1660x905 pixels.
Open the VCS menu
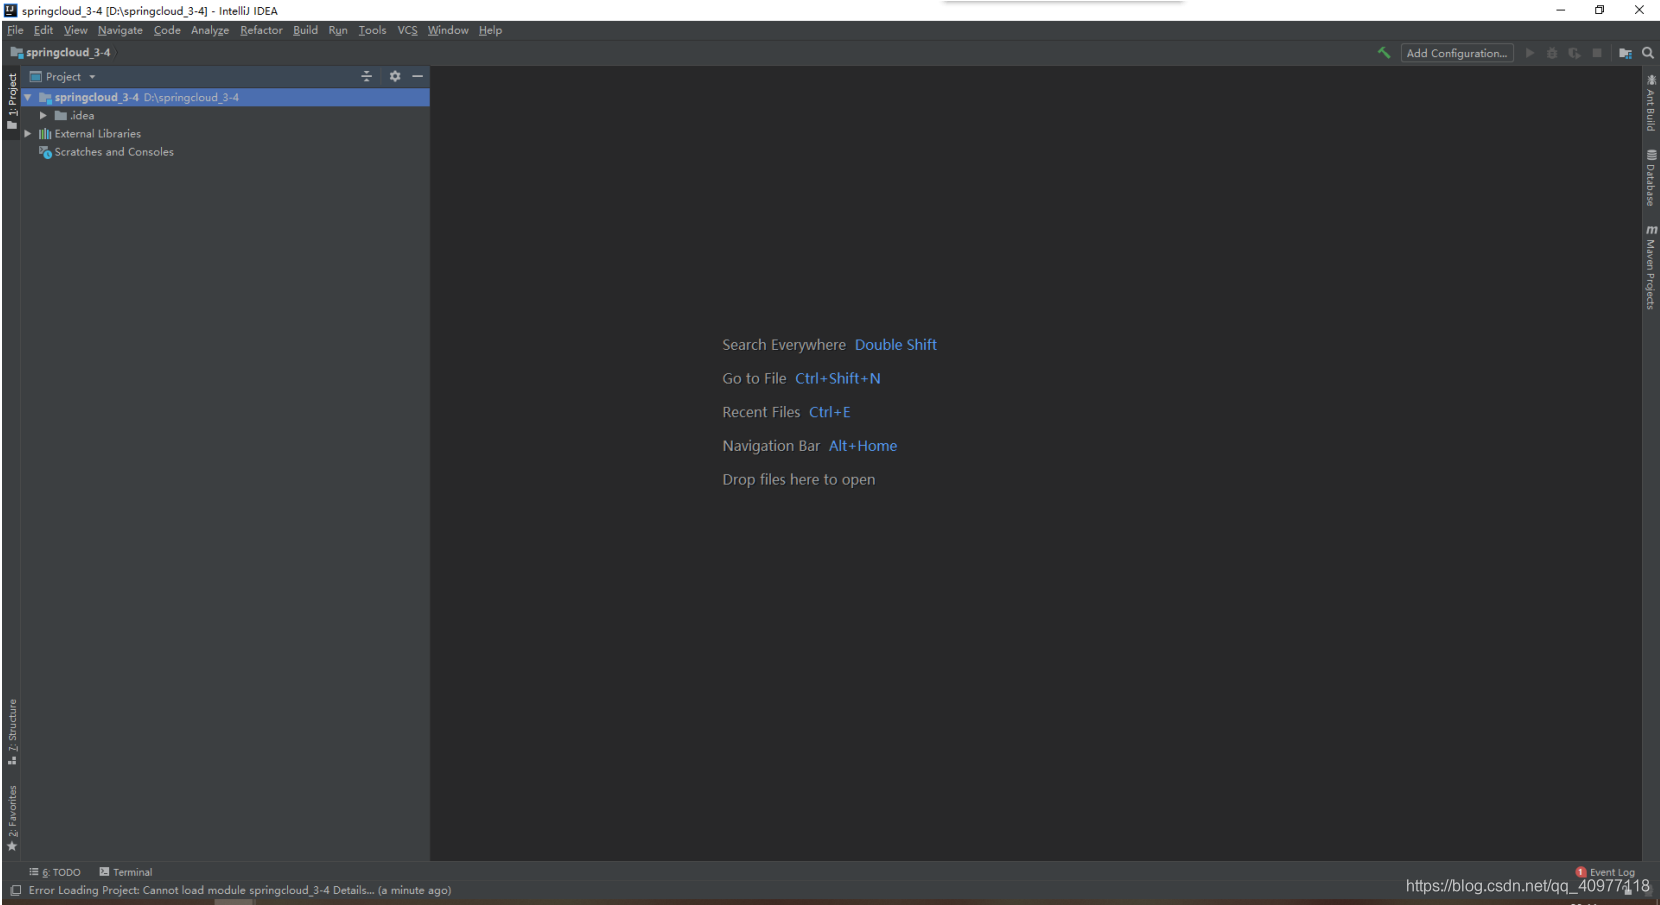coord(407,30)
